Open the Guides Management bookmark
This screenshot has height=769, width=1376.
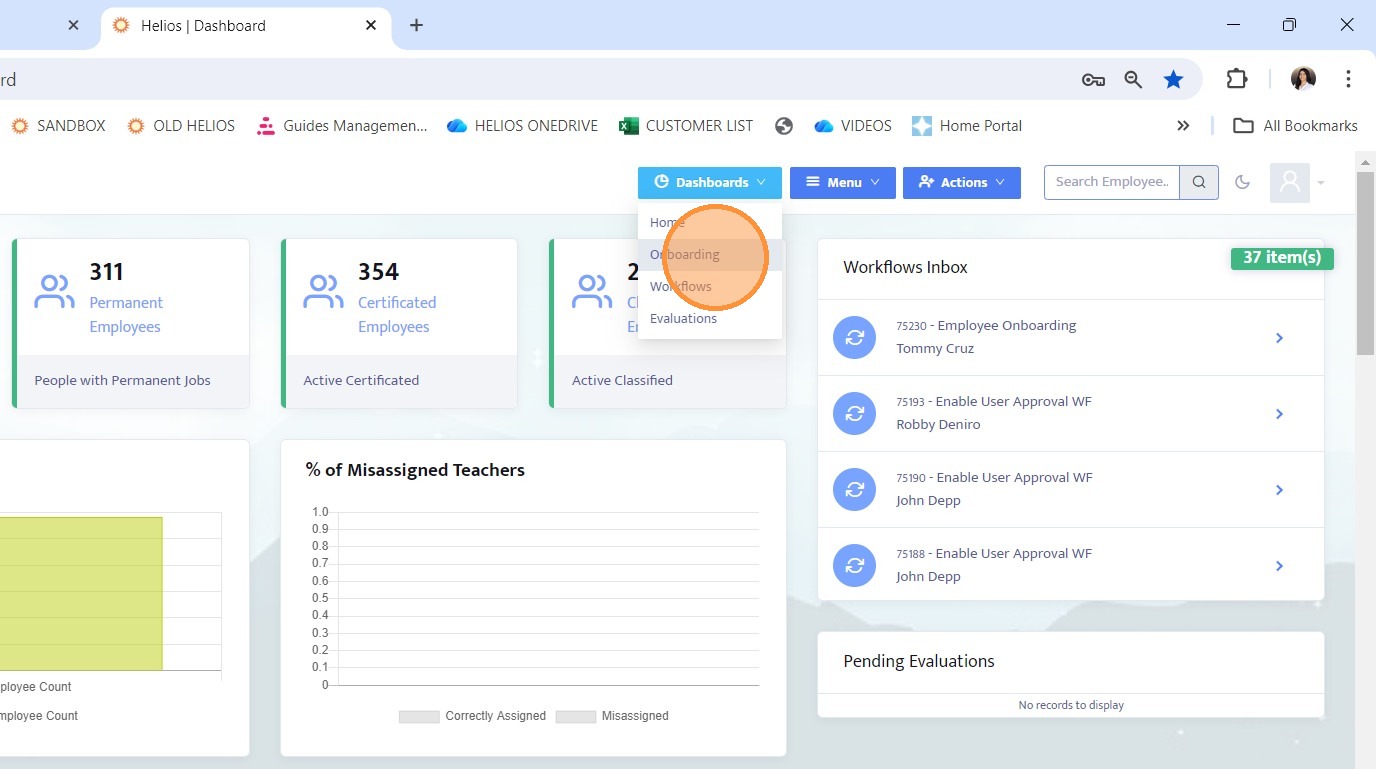tap(342, 126)
